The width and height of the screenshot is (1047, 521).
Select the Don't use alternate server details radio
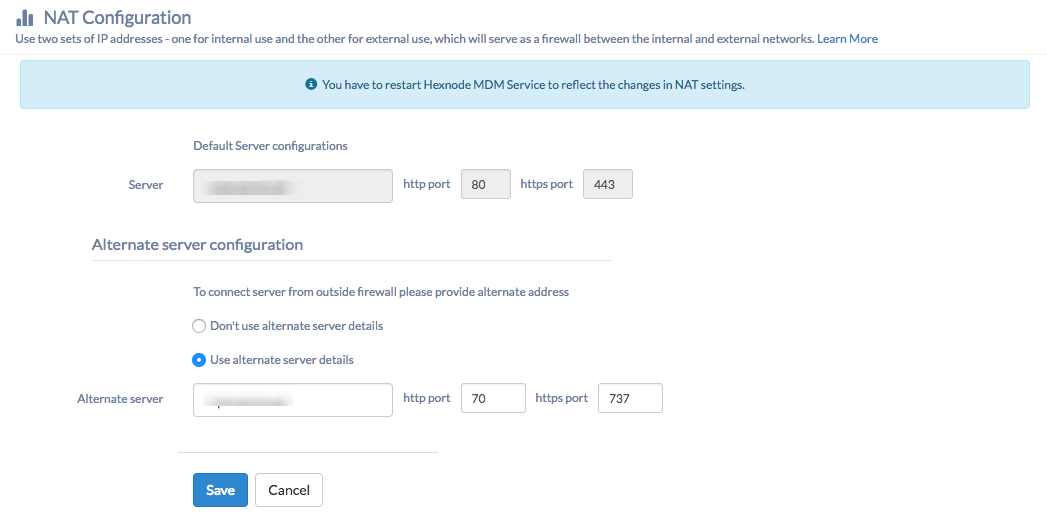tap(198, 327)
